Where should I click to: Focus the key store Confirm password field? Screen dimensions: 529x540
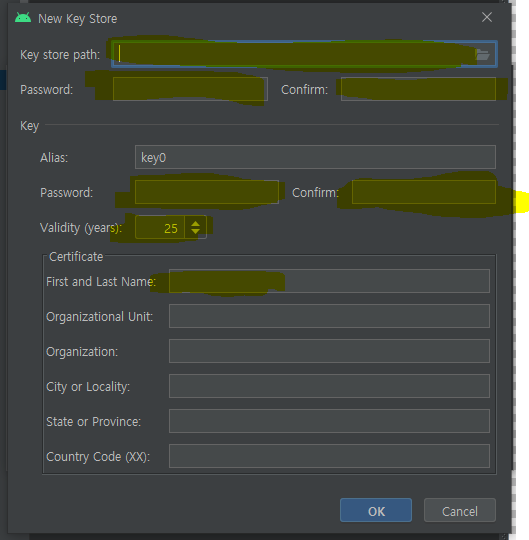click(418, 89)
